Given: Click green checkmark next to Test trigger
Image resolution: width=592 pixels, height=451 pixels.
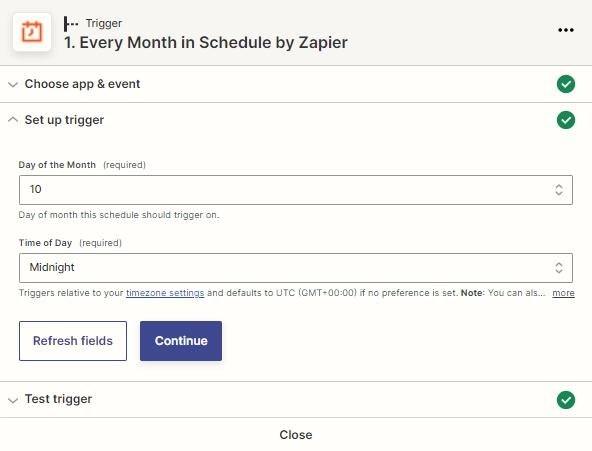Looking at the screenshot, I should pyautogui.click(x=566, y=400).
